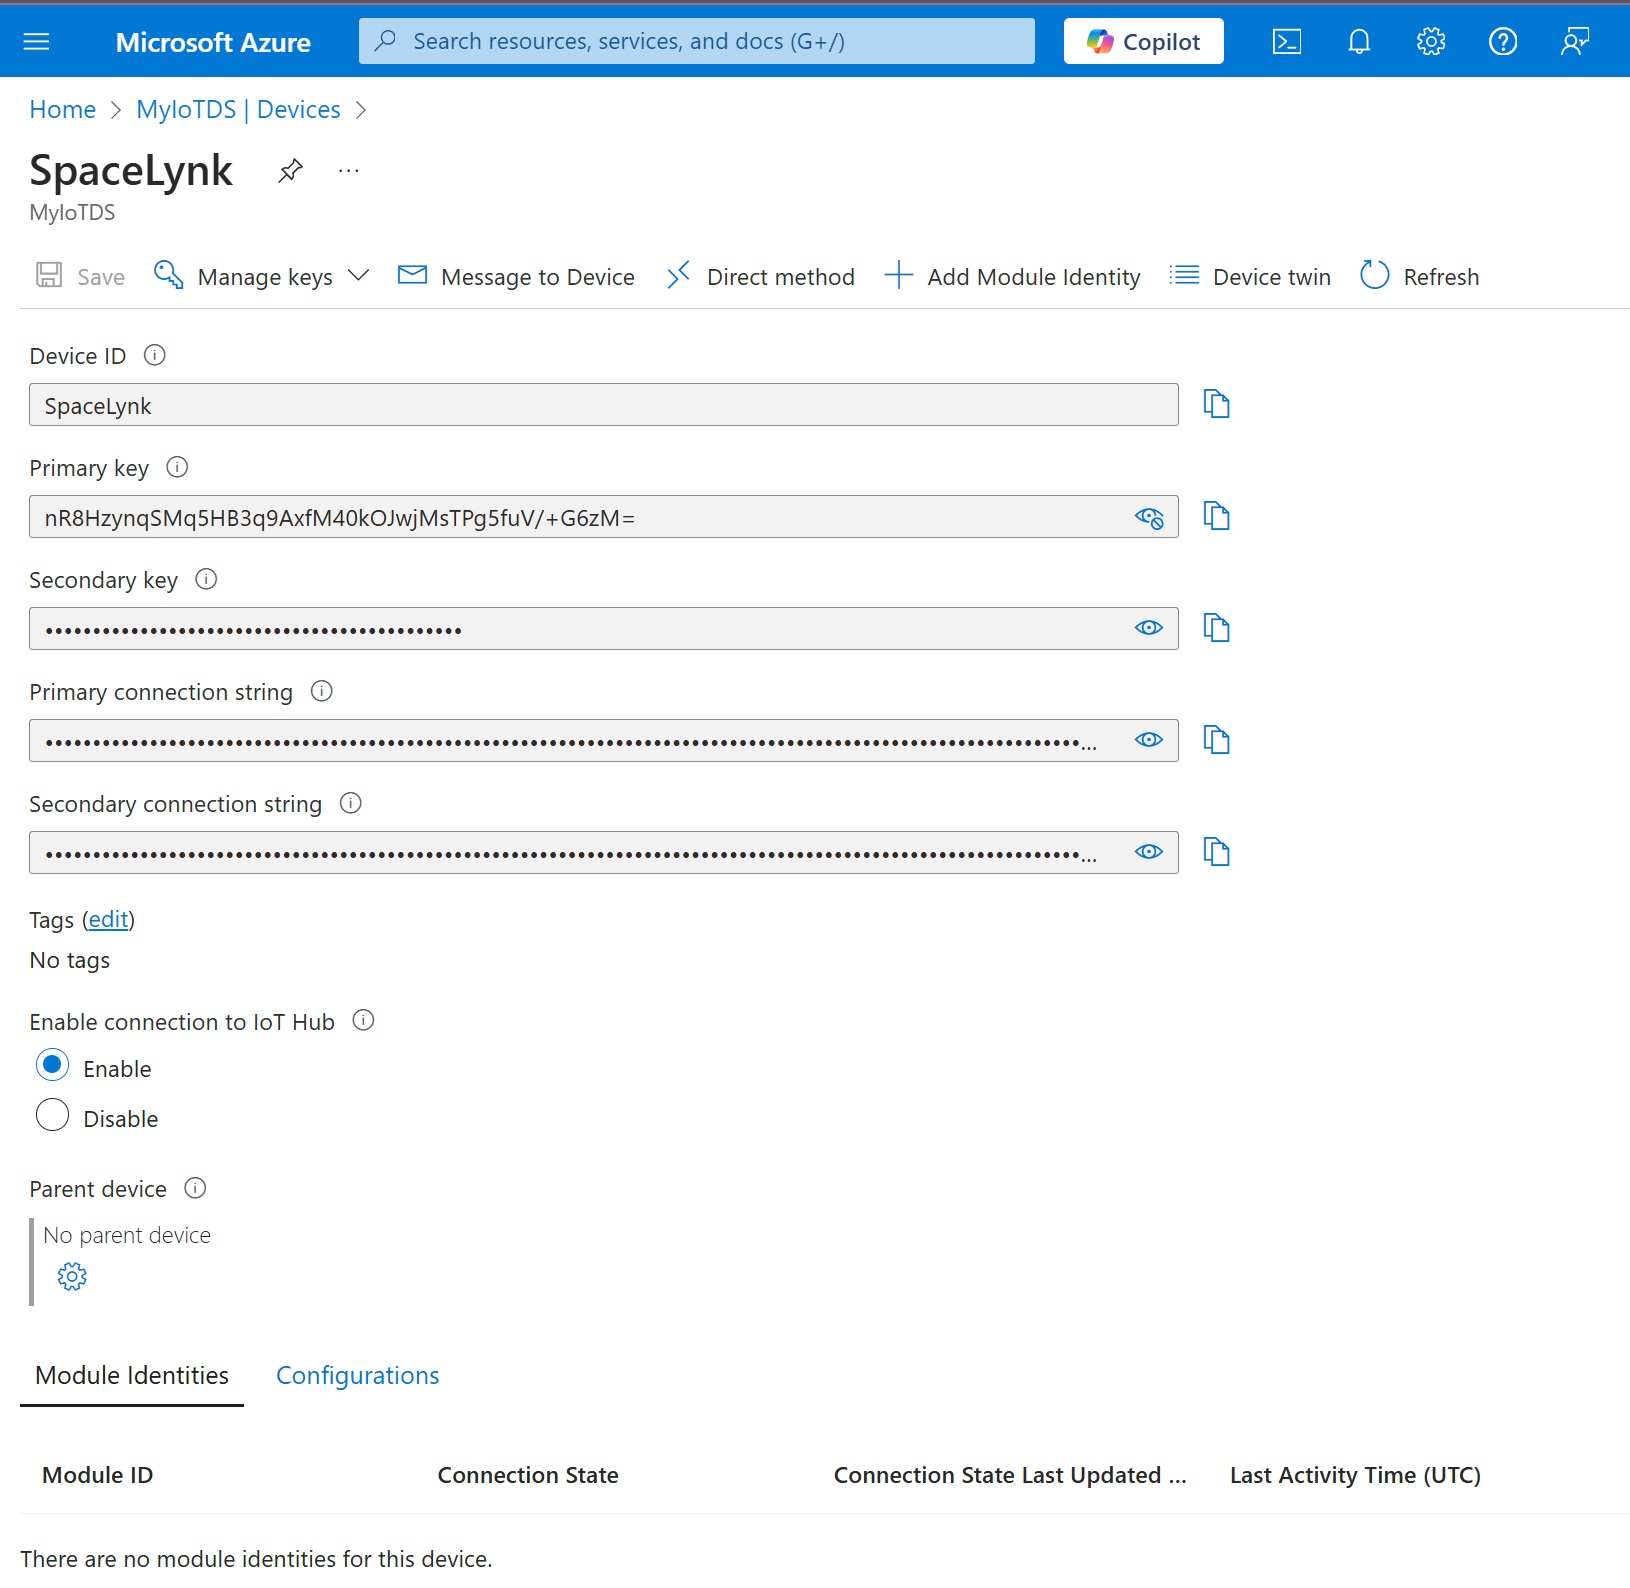
Task: Open the parent device gear settings
Action: [72, 1277]
